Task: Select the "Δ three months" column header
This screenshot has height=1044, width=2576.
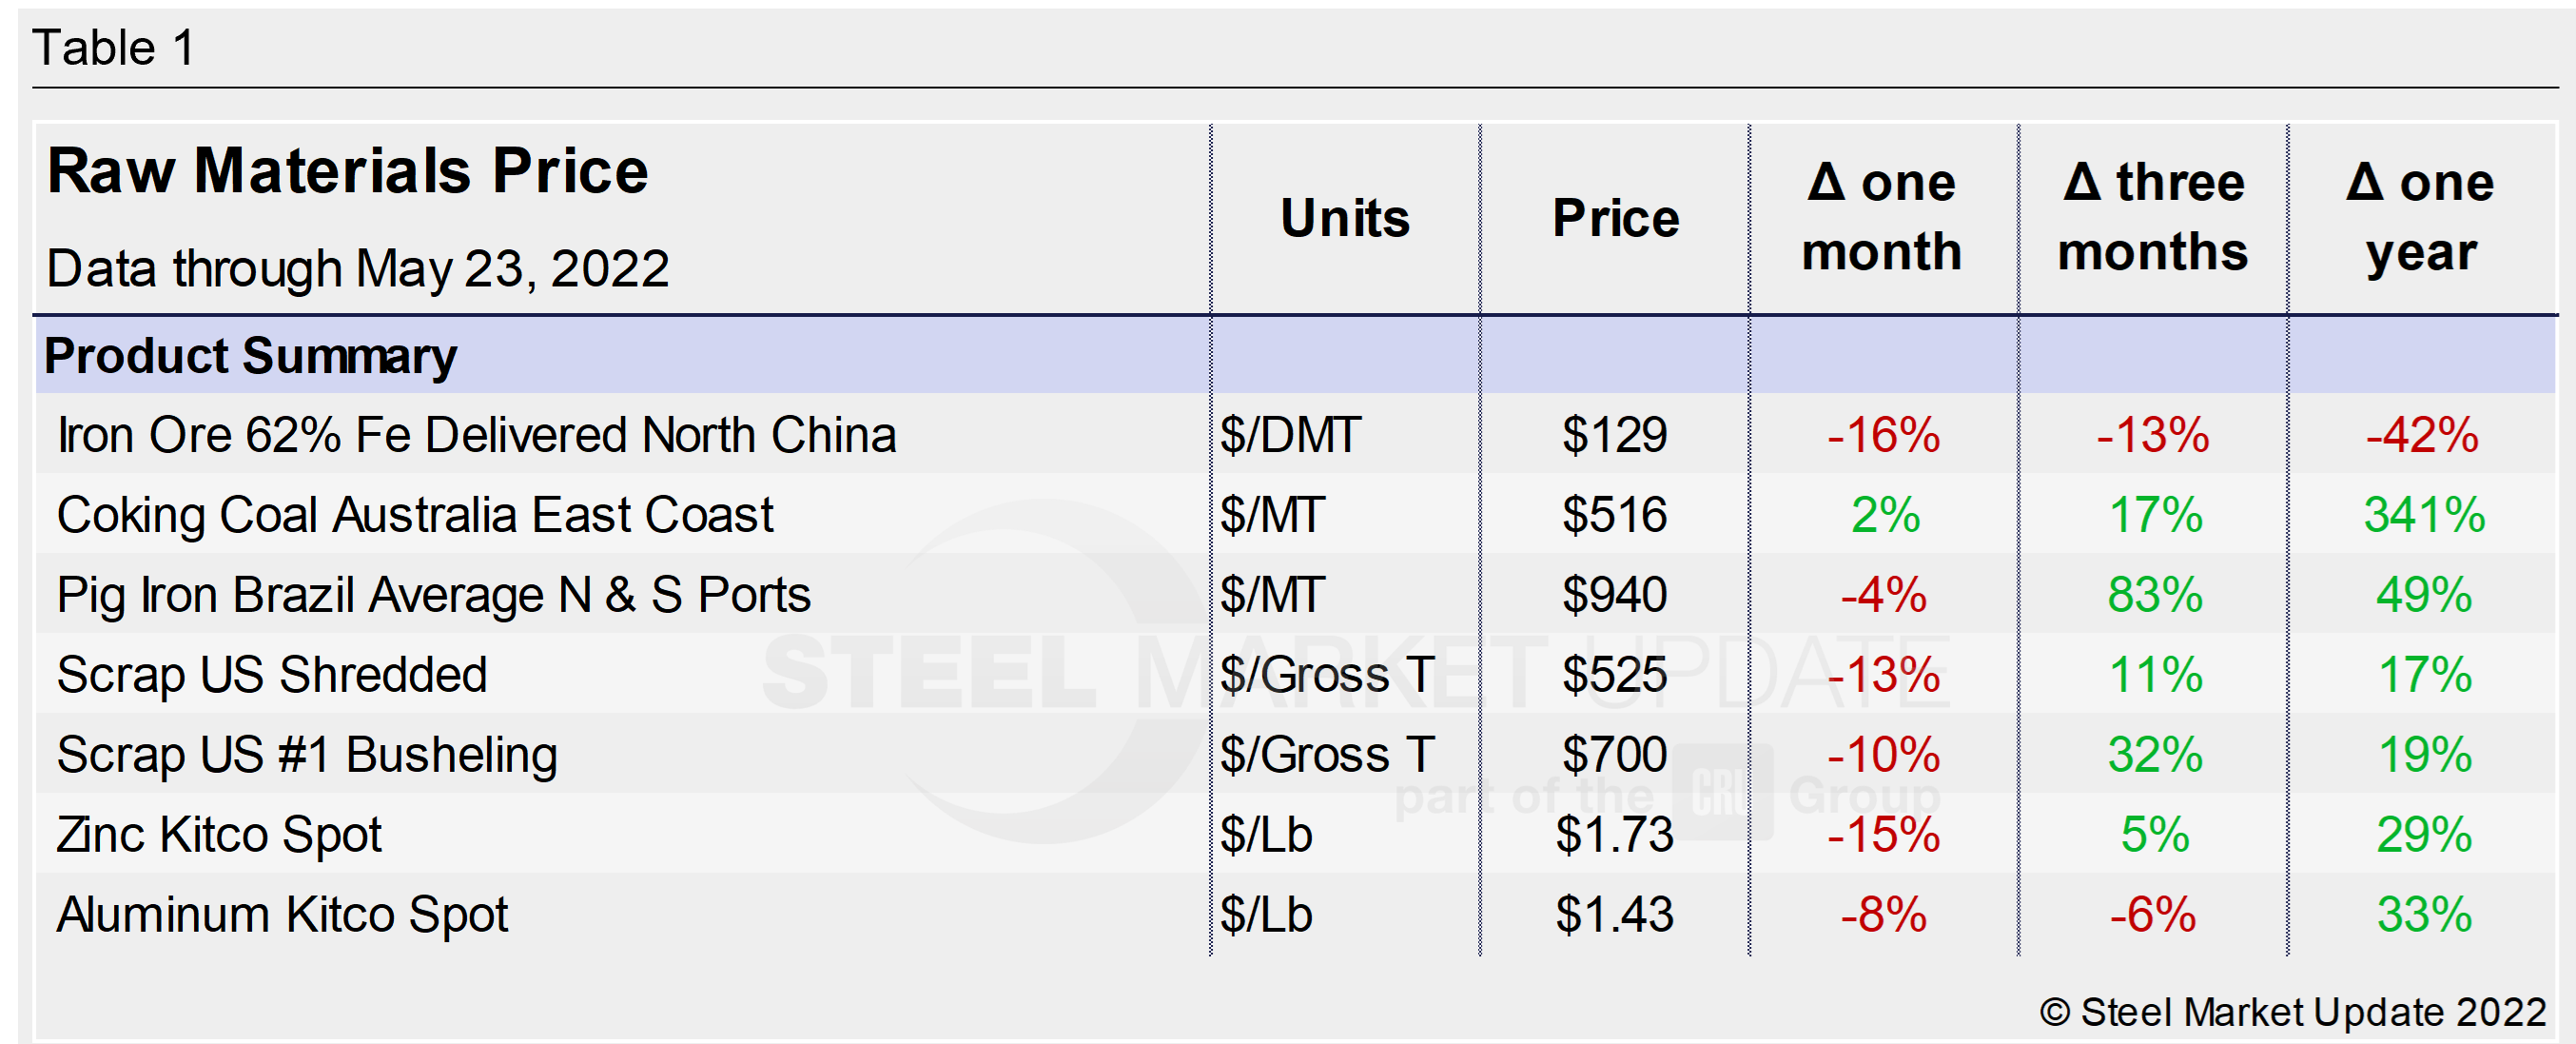Action: click(x=2153, y=217)
